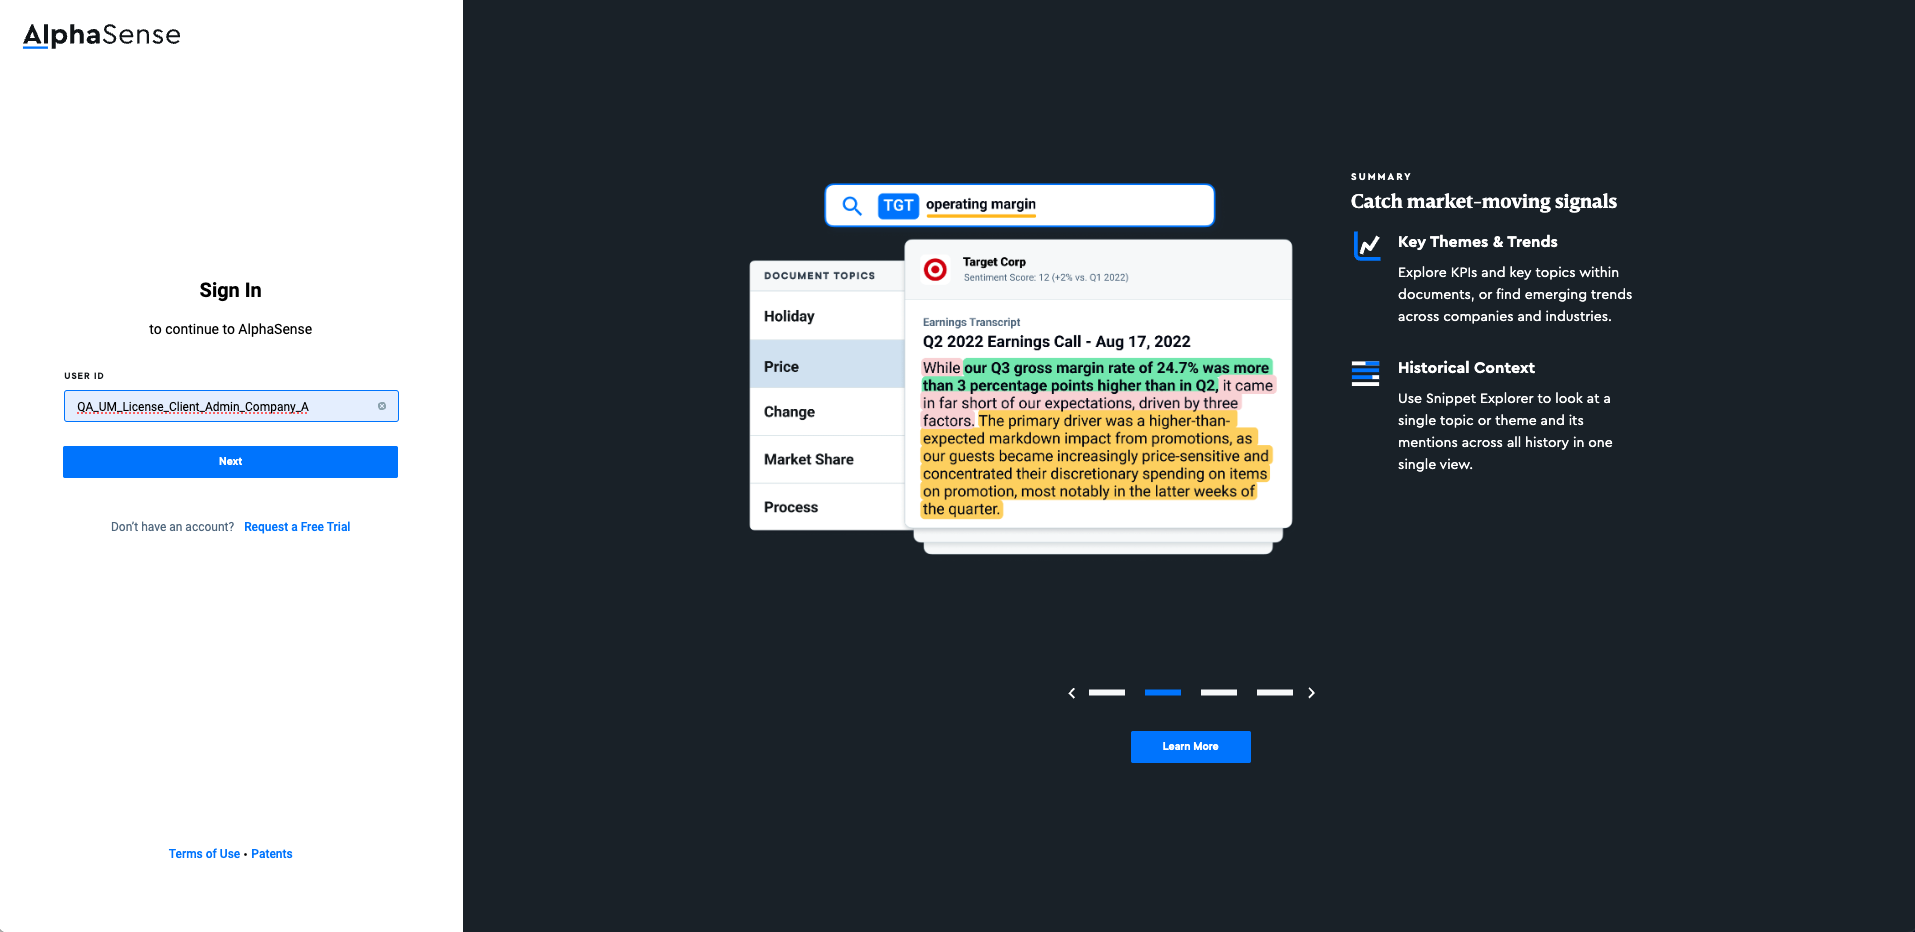1915x932 pixels.
Task: Open the Terms of Use link
Action: [204, 854]
